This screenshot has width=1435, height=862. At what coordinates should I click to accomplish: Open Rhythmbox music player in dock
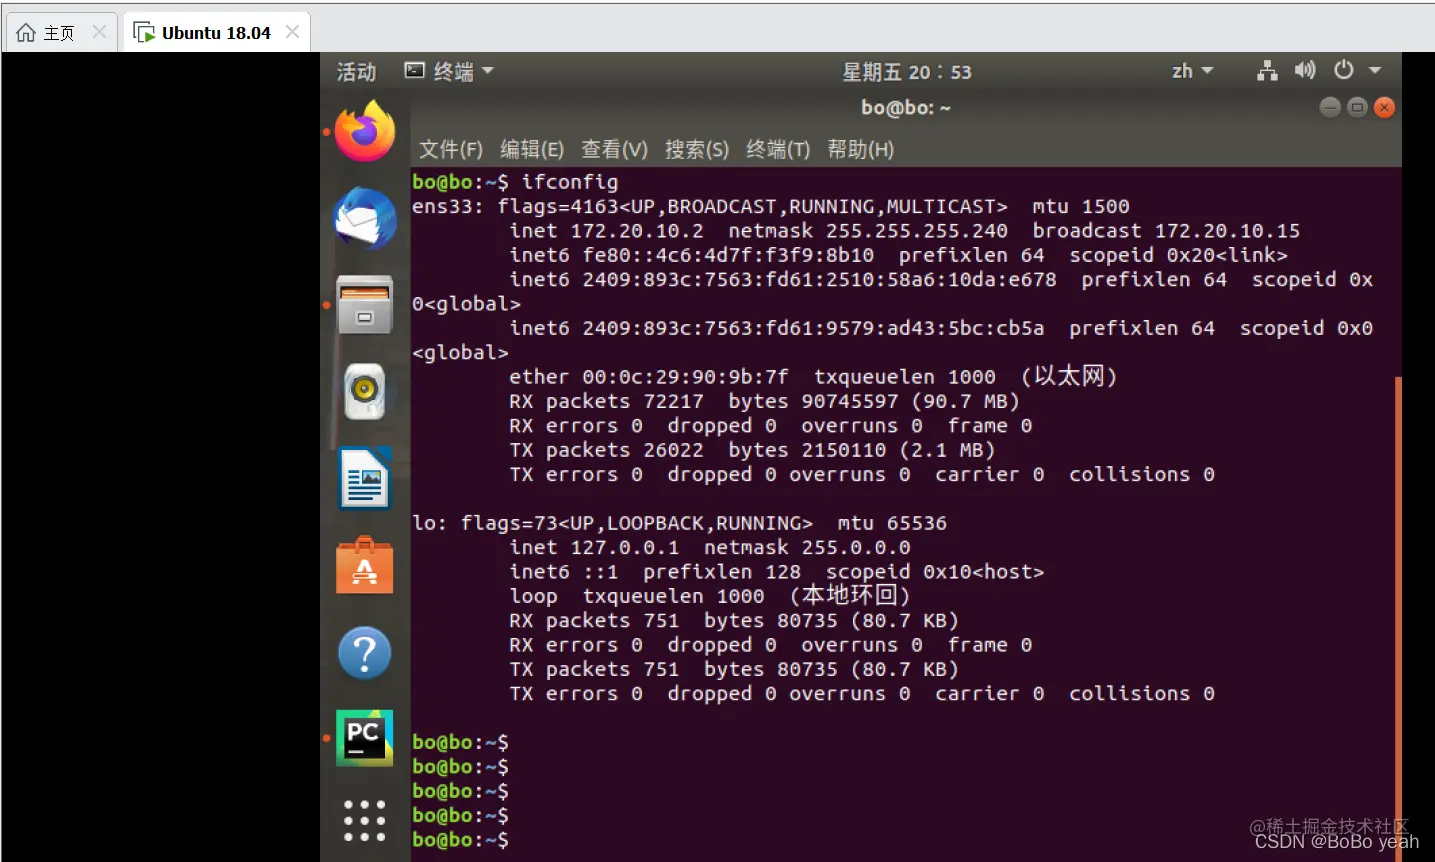pos(364,391)
